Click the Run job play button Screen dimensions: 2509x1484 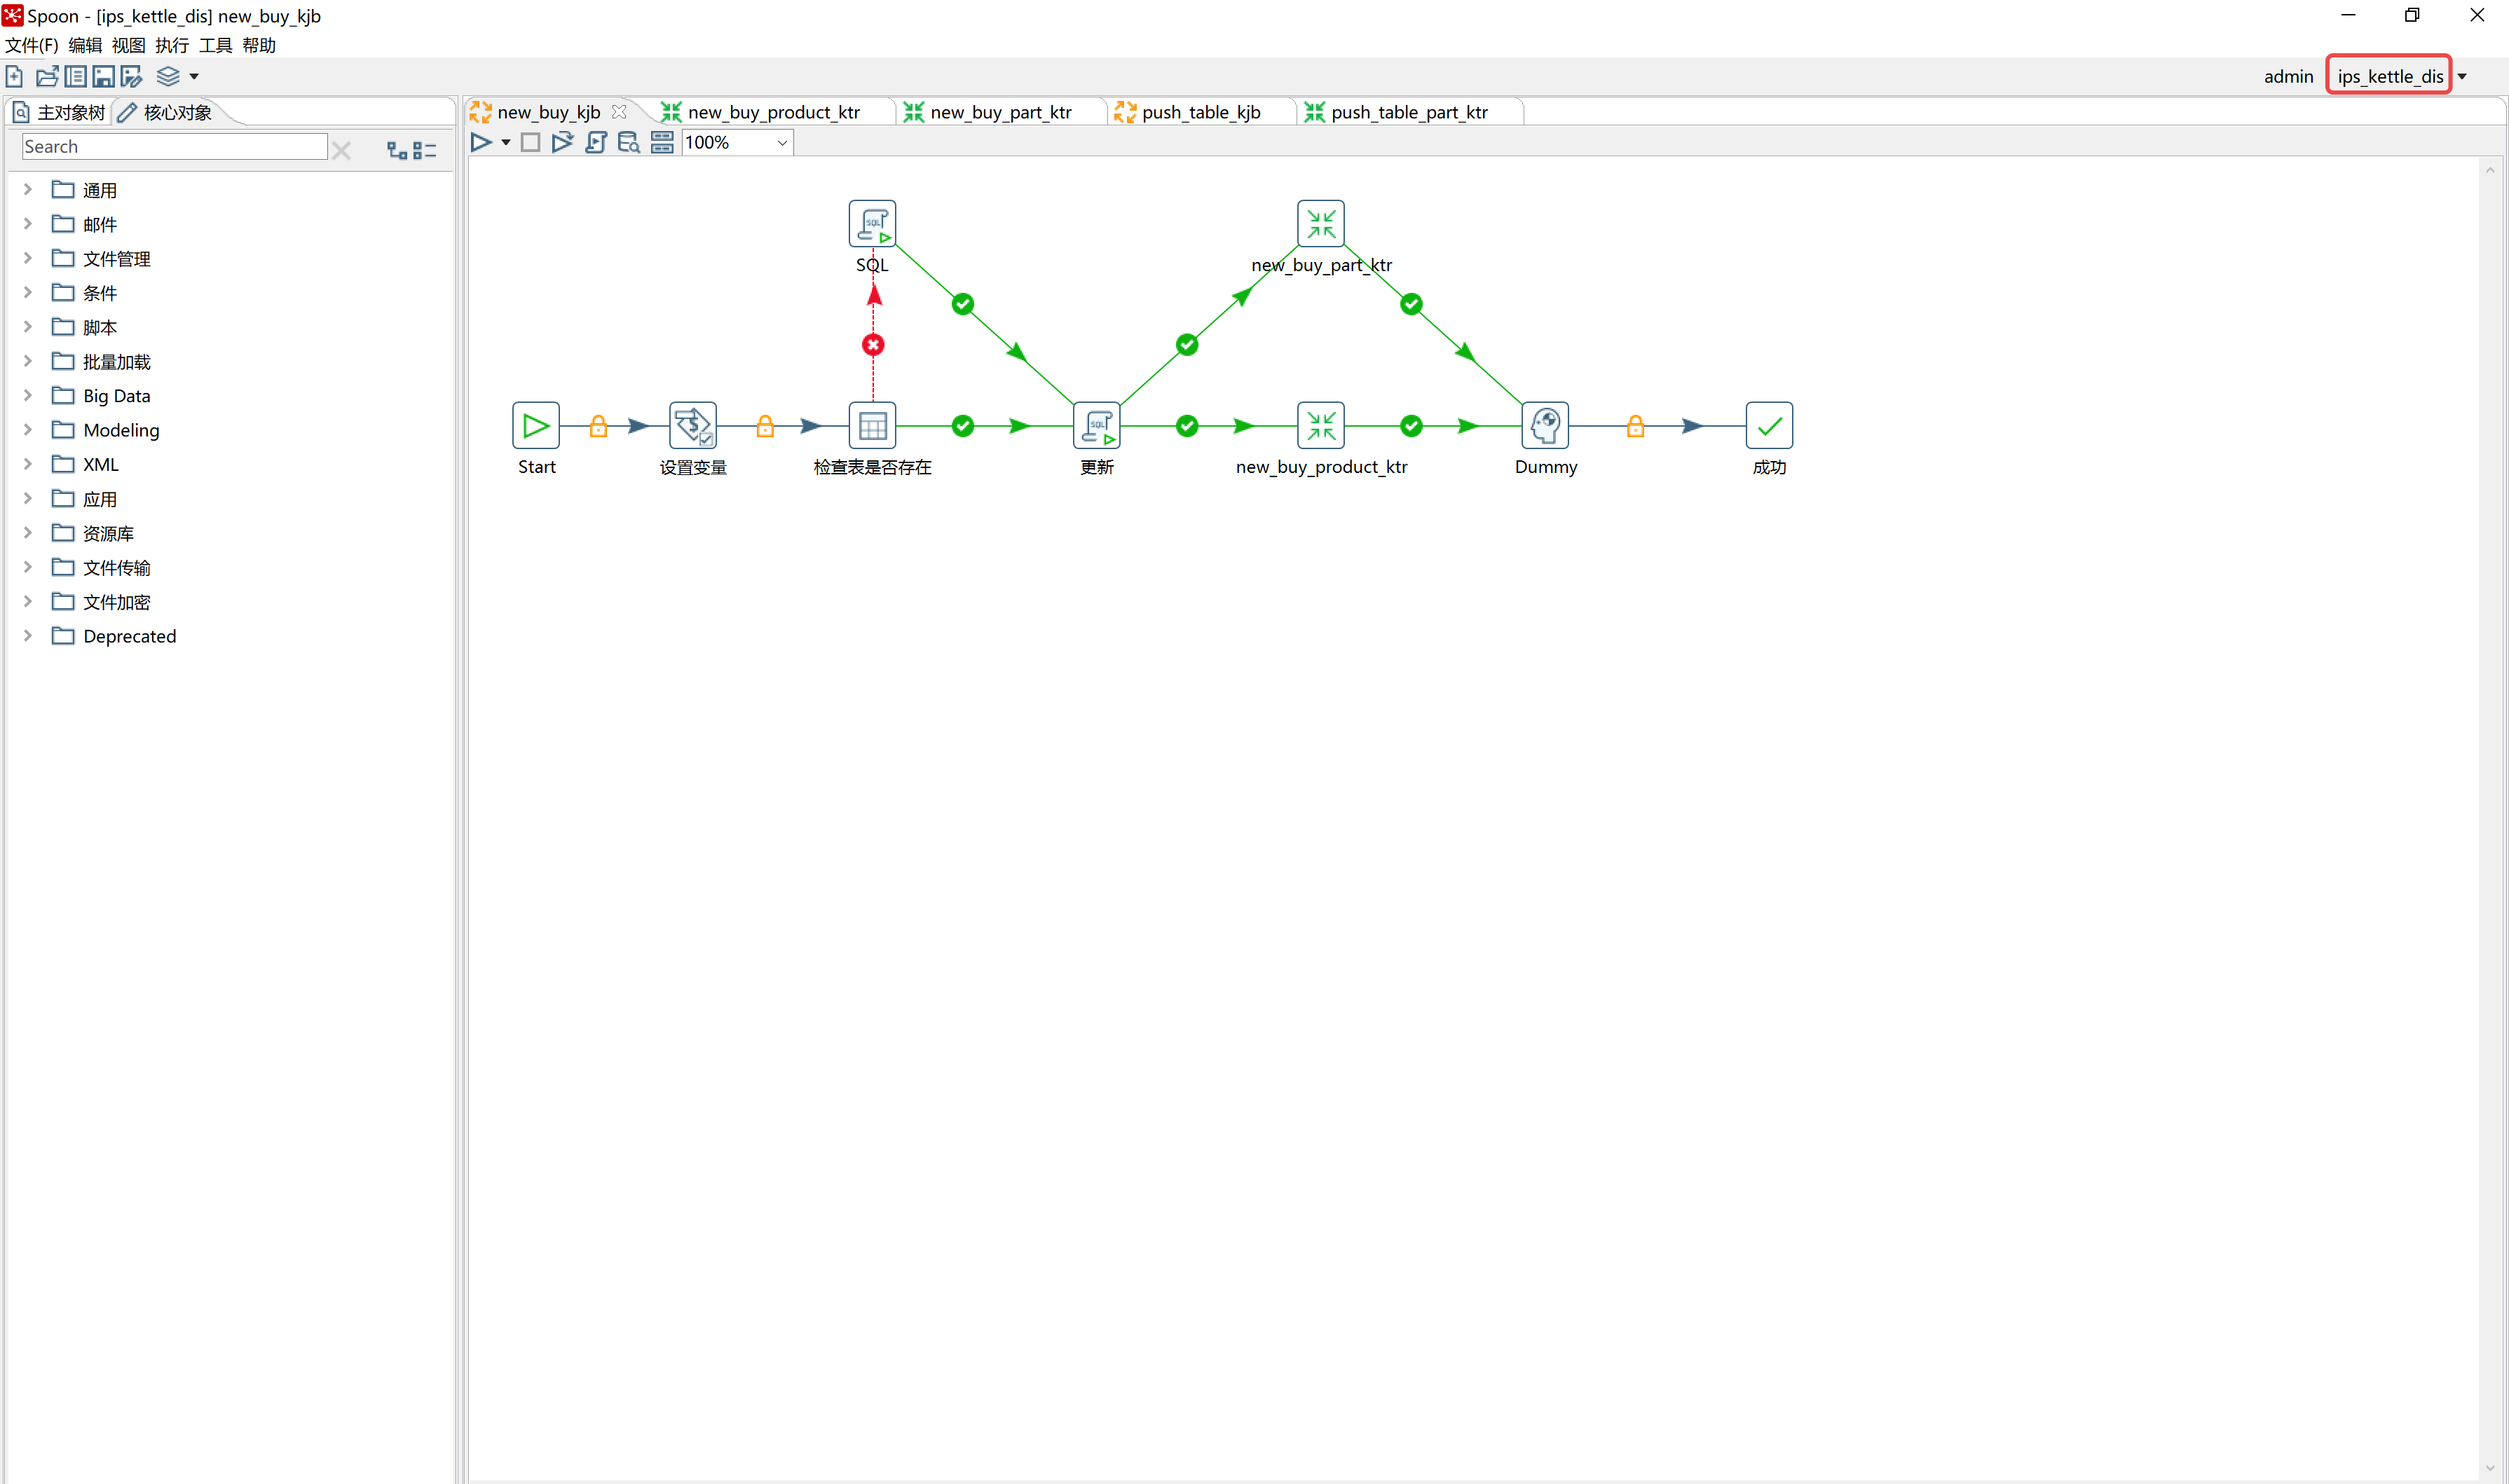pos(481,142)
